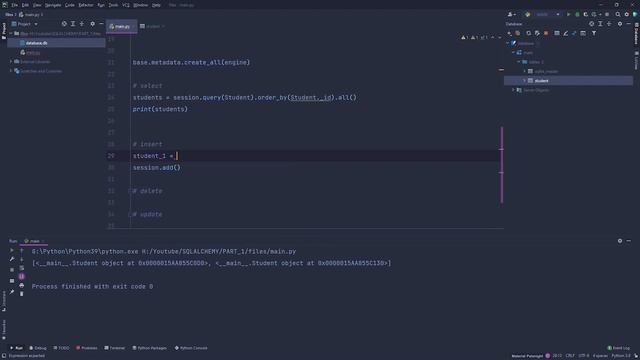This screenshot has height=360, width=640.
Task: Expand External Libraries node
Action: (x=11, y=62)
